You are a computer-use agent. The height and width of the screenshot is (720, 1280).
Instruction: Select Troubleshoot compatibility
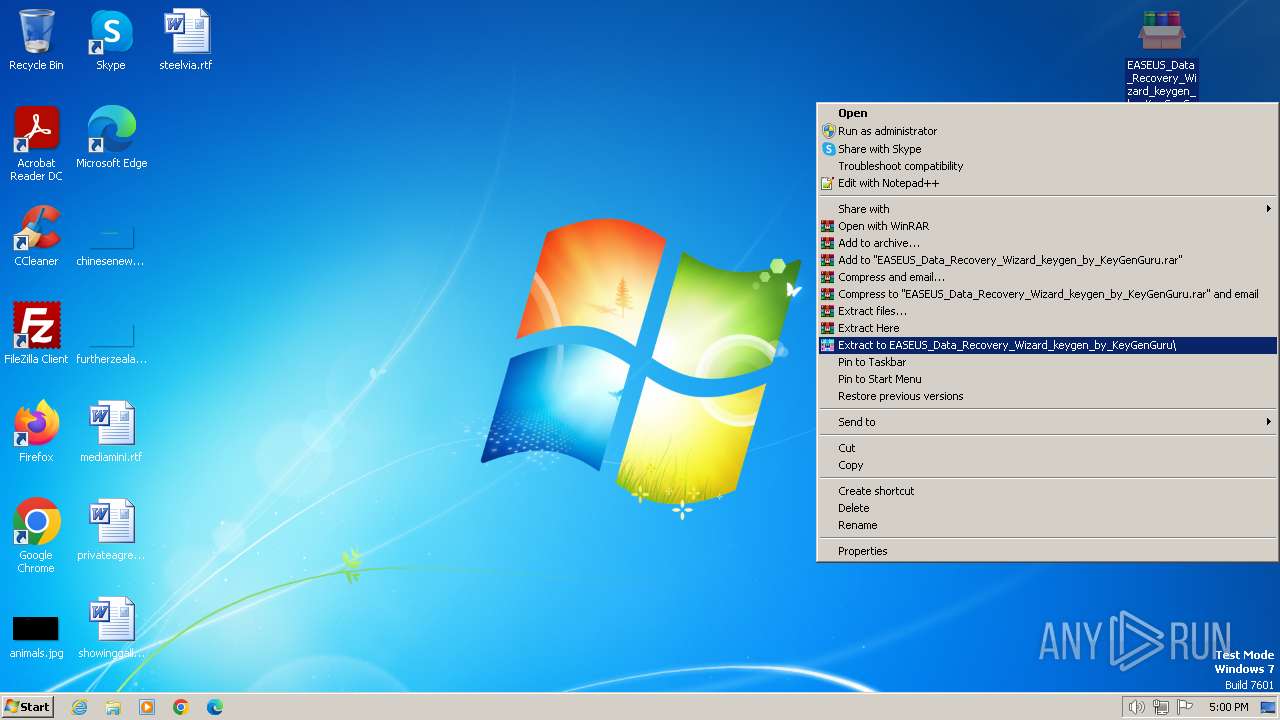click(x=1048, y=166)
